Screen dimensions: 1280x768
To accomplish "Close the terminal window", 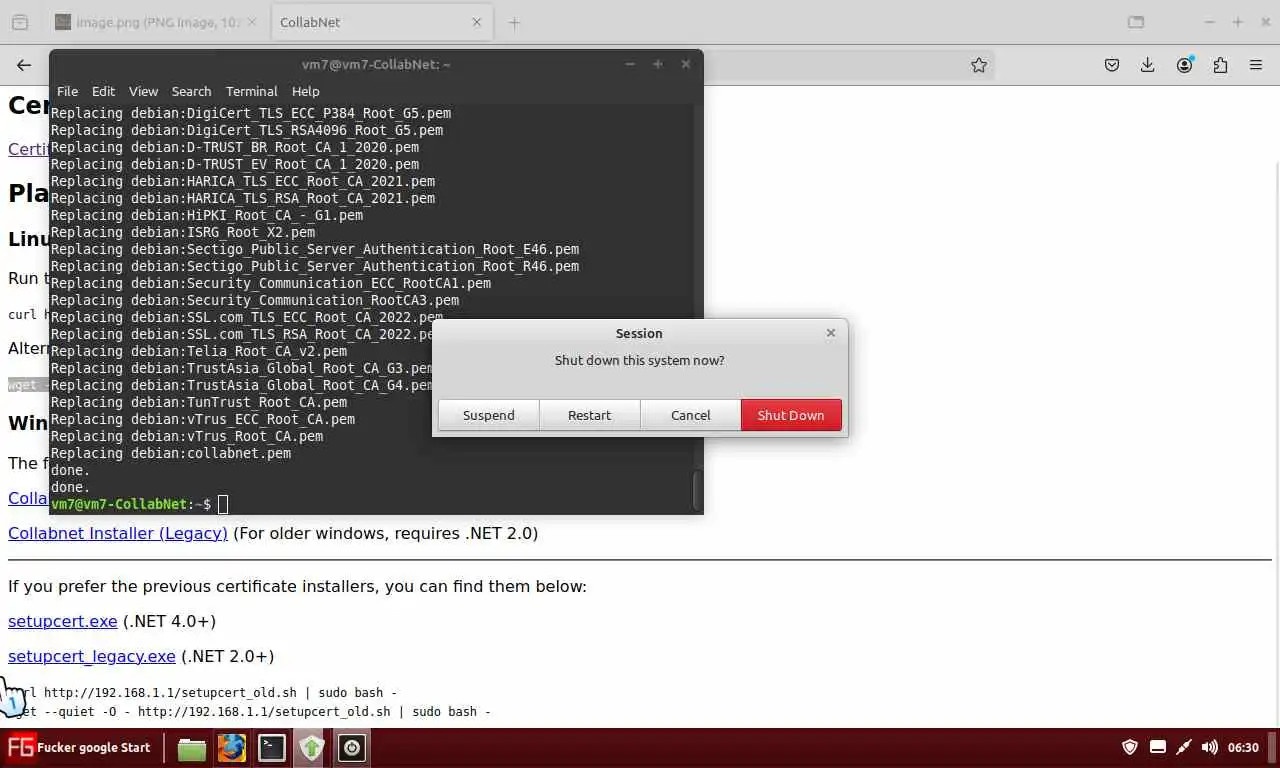I will pyautogui.click(x=686, y=64).
